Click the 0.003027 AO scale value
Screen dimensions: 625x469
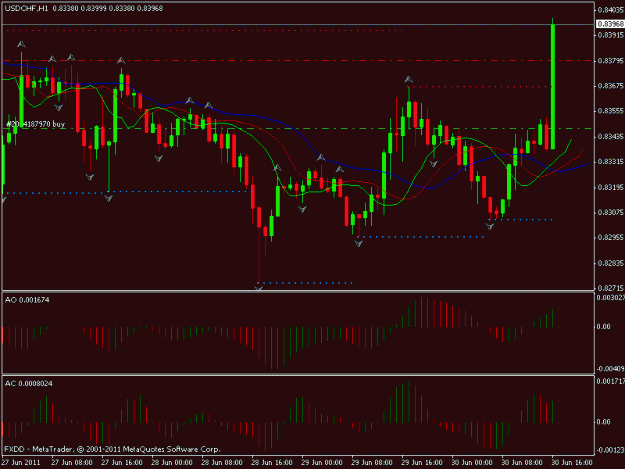611,297
